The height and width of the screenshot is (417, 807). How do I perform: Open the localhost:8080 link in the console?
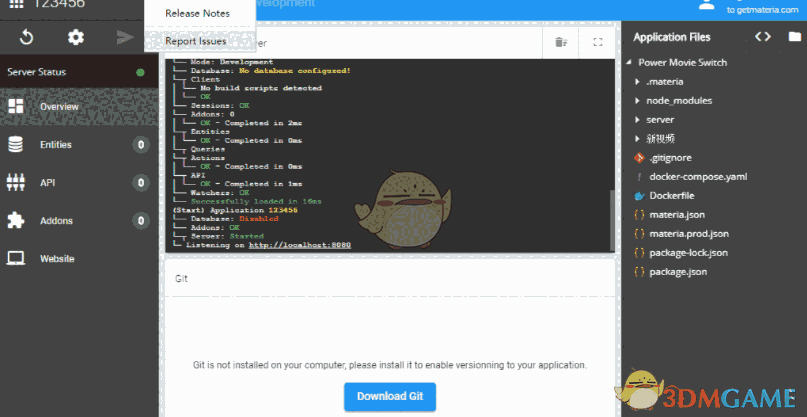tap(300, 245)
